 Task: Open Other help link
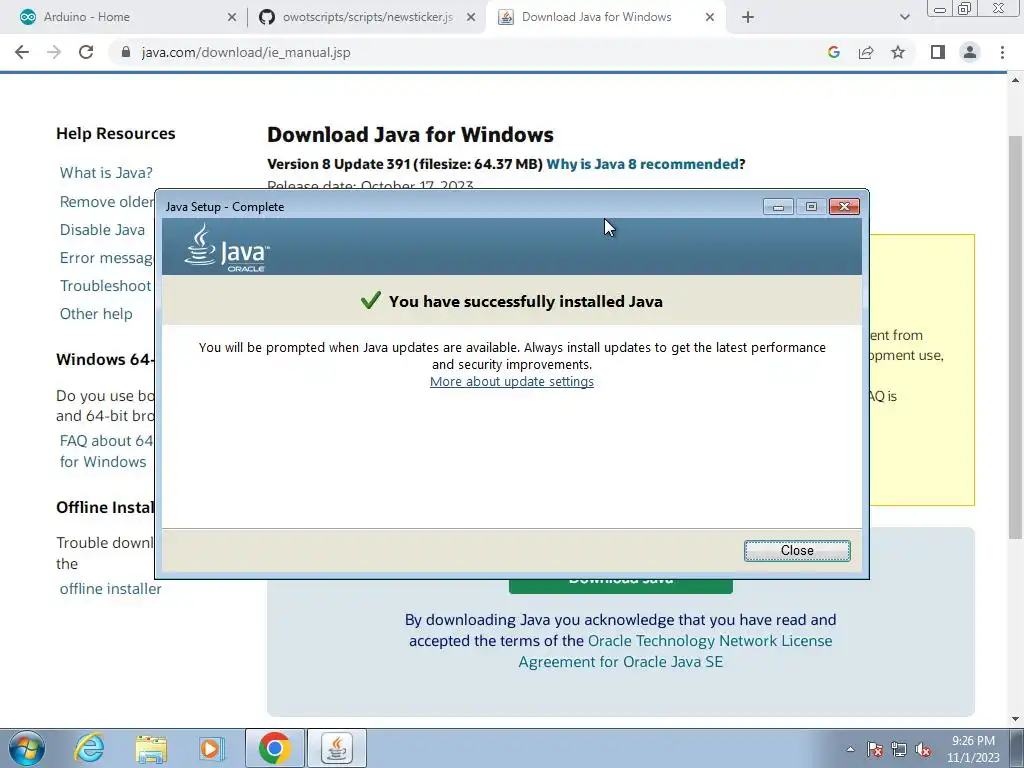[96, 314]
